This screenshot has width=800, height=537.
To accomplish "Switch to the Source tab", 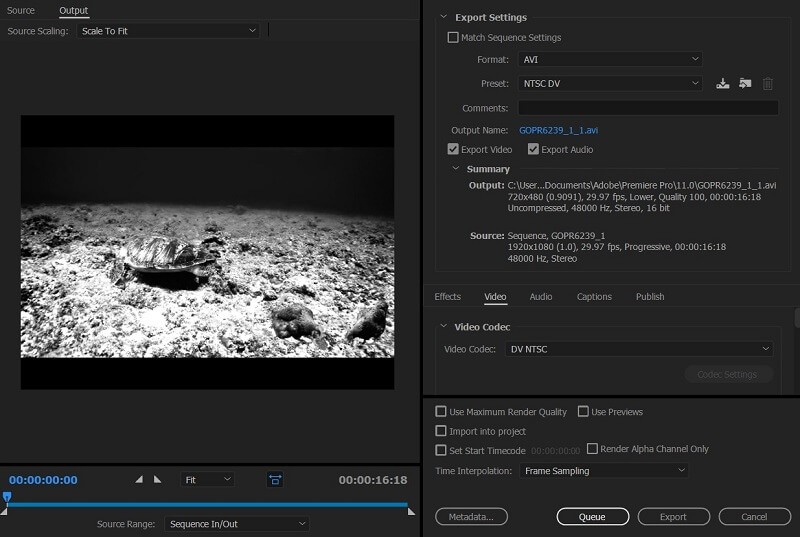I will [x=21, y=10].
